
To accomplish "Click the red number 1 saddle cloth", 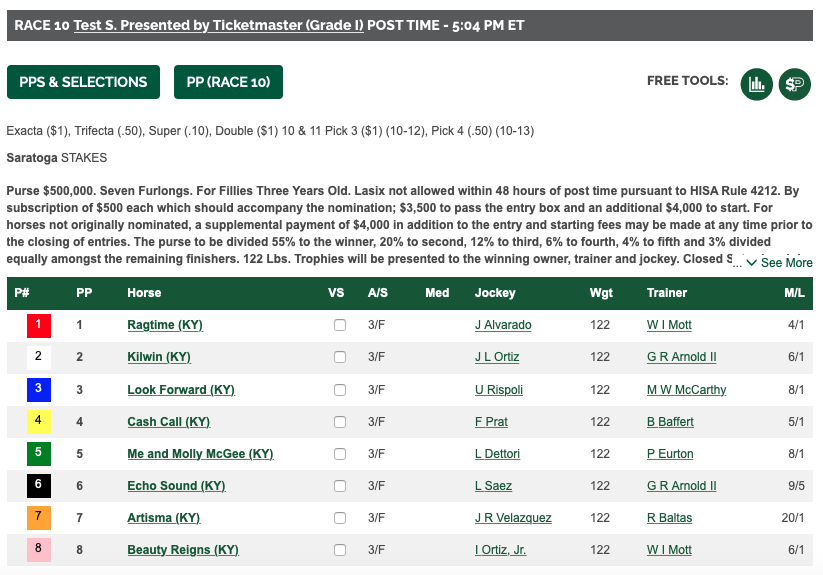I will point(39,325).
